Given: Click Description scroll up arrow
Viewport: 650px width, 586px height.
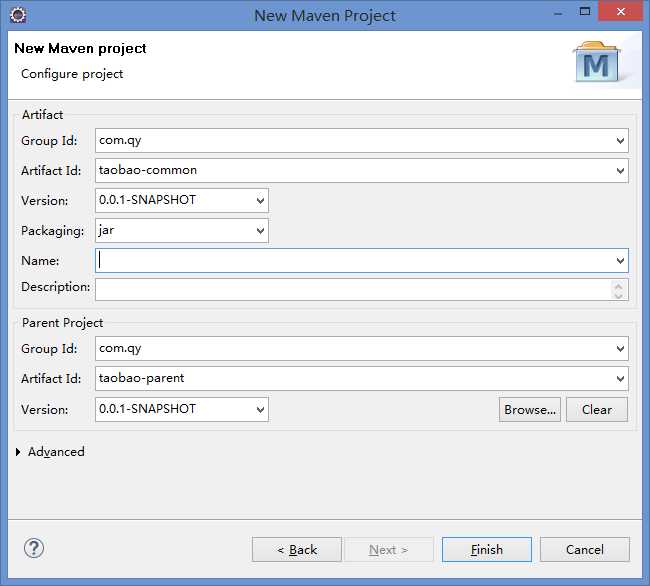Looking at the screenshot, I should (619, 285).
